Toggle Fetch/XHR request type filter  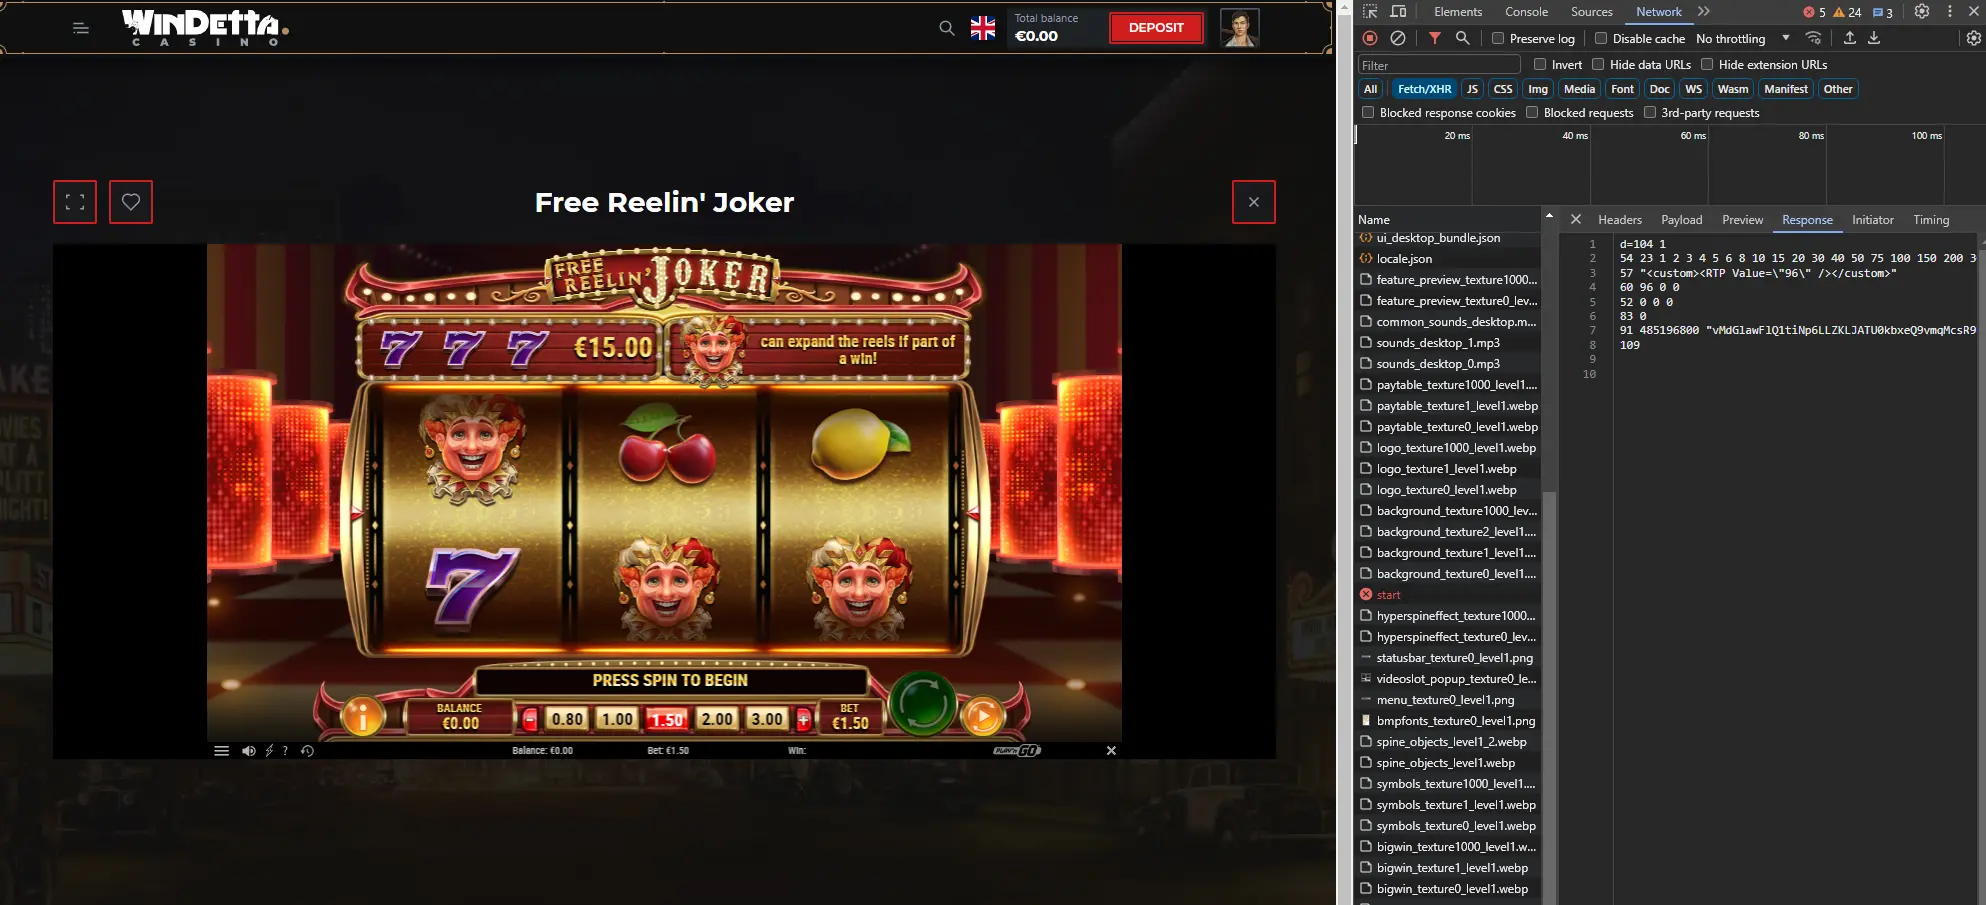point(1424,89)
